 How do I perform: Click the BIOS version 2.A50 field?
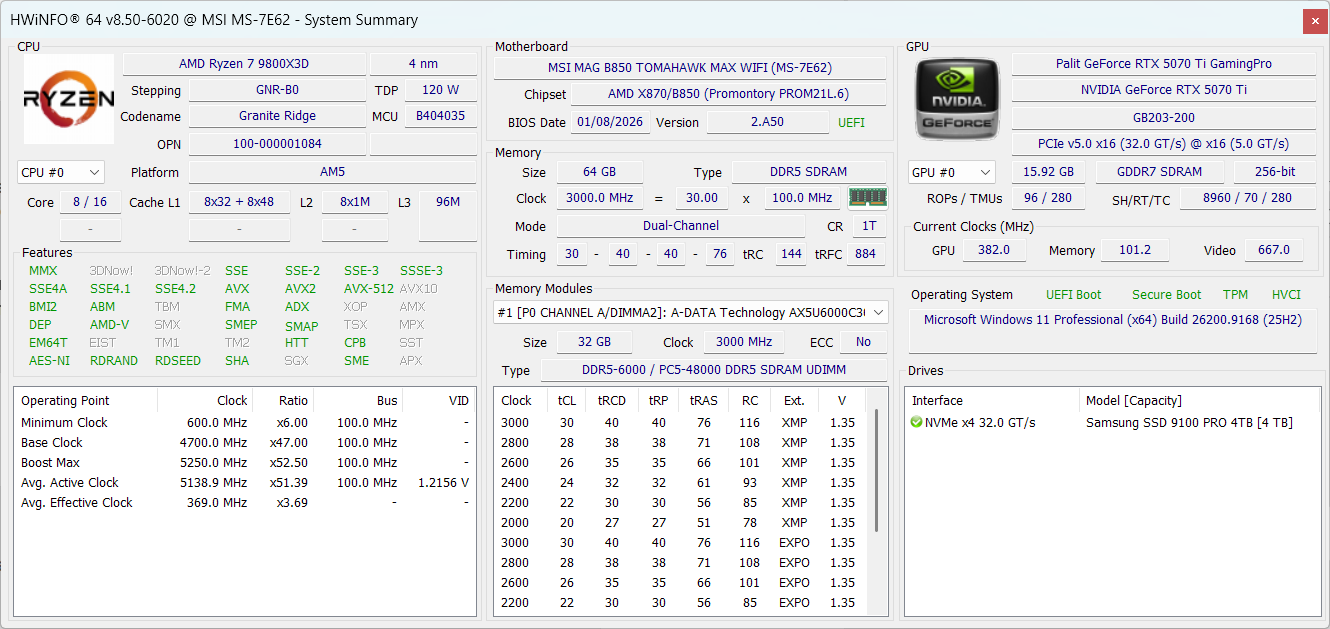[767, 123]
